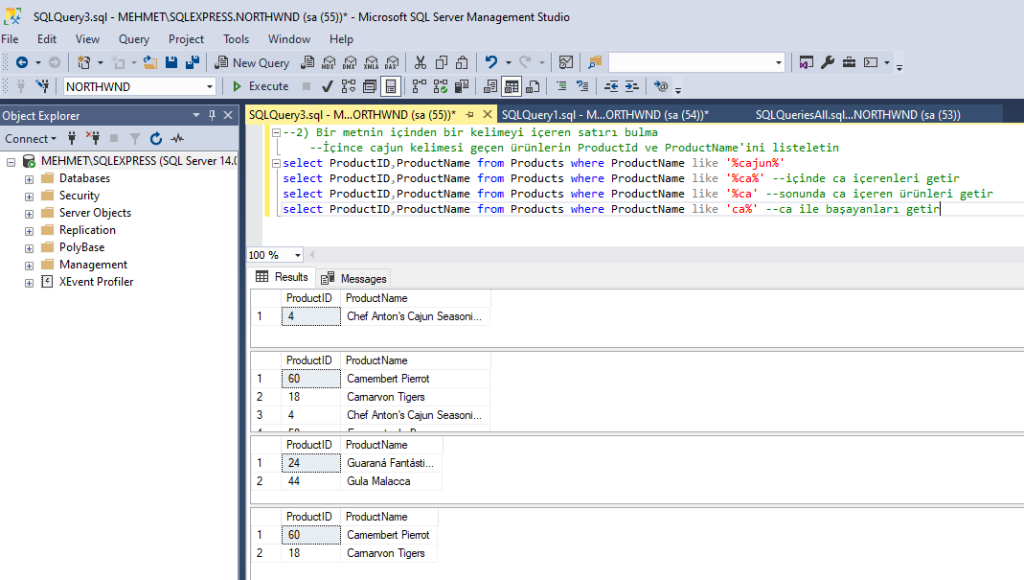The image size is (1024, 580).
Task: Click the Undo arrow icon
Action: coord(492,63)
